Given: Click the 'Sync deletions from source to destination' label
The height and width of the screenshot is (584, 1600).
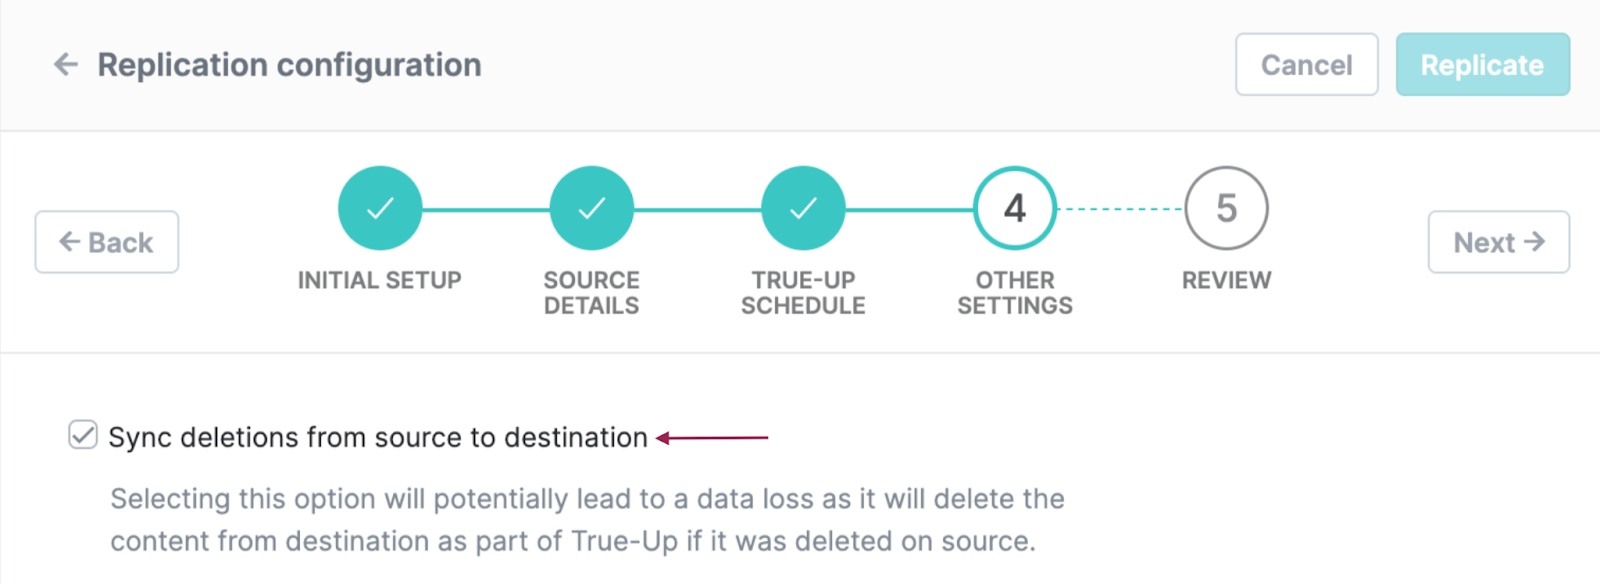Looking at the screenshot, I should point(378,437).
